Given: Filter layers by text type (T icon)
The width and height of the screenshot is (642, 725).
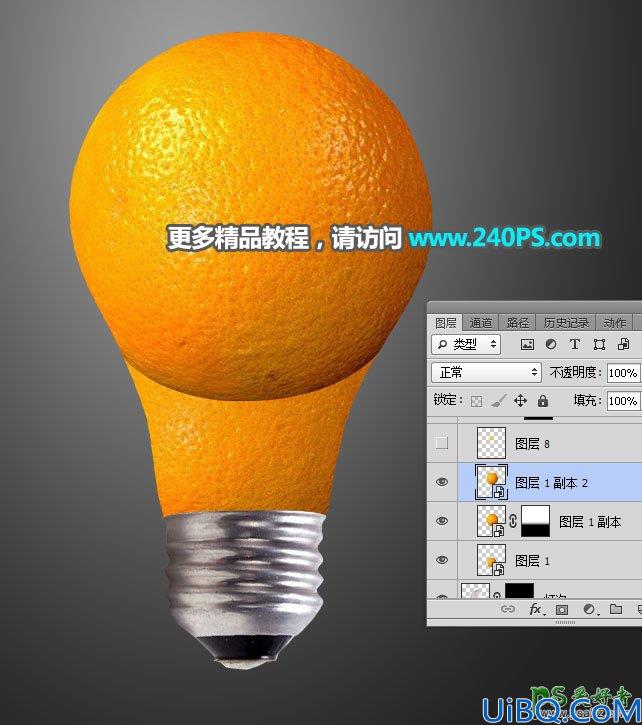Looking at the screenshot, I should coord(575,344).
